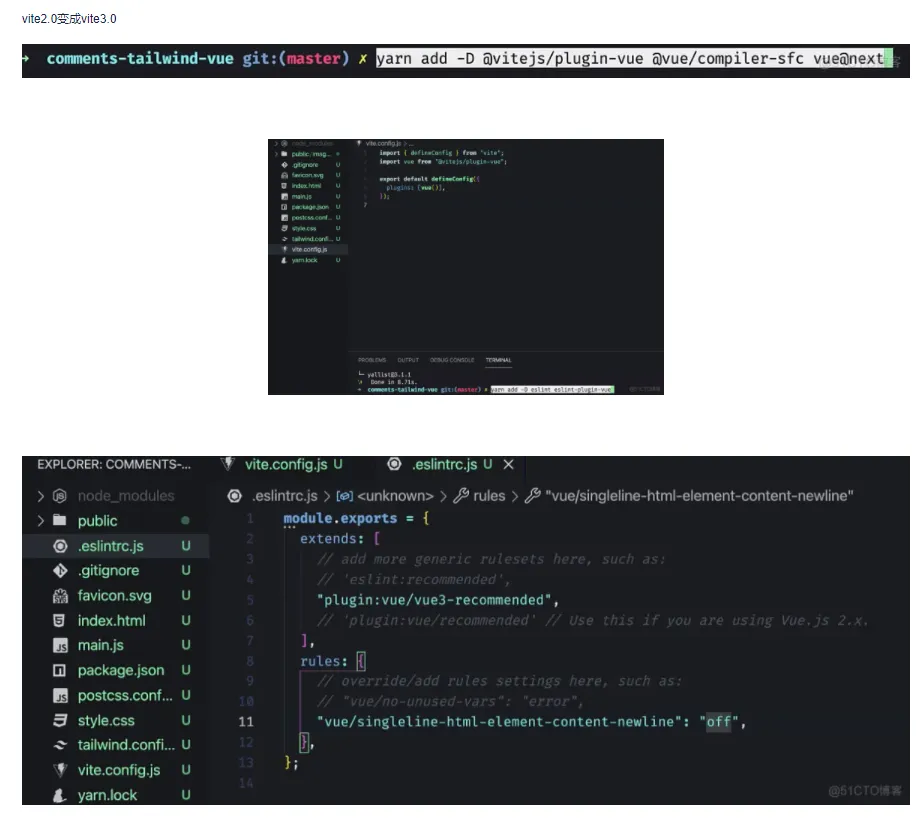
Task: Open style.css in the explorer
Action: pyautogui.click(x=106, y=720)
